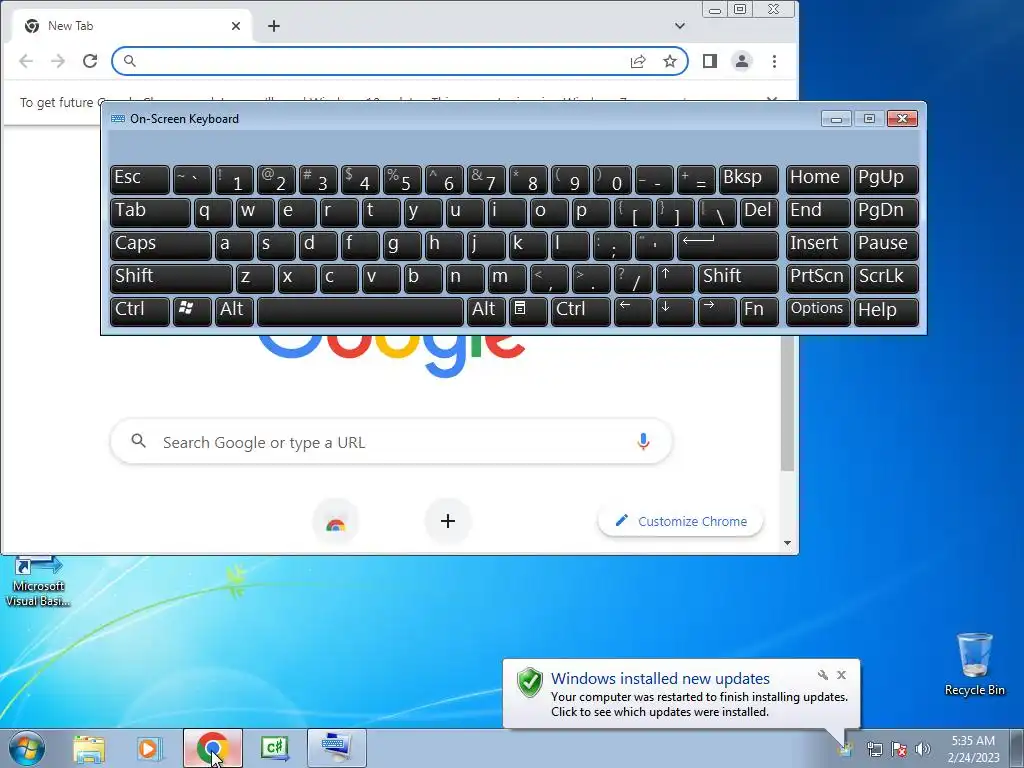
Task: Click the Enter key on keyboard
Action: coord(728,245)
